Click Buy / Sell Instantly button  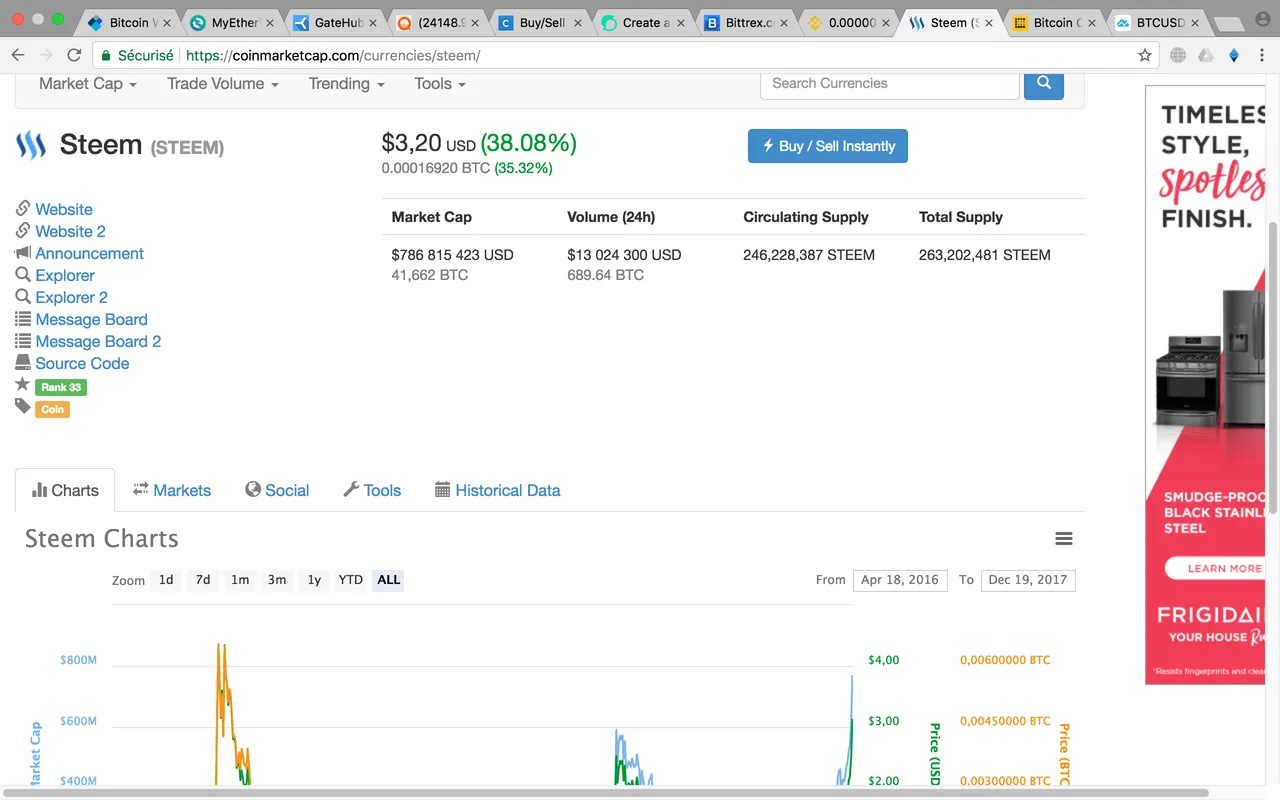point(828,146)
